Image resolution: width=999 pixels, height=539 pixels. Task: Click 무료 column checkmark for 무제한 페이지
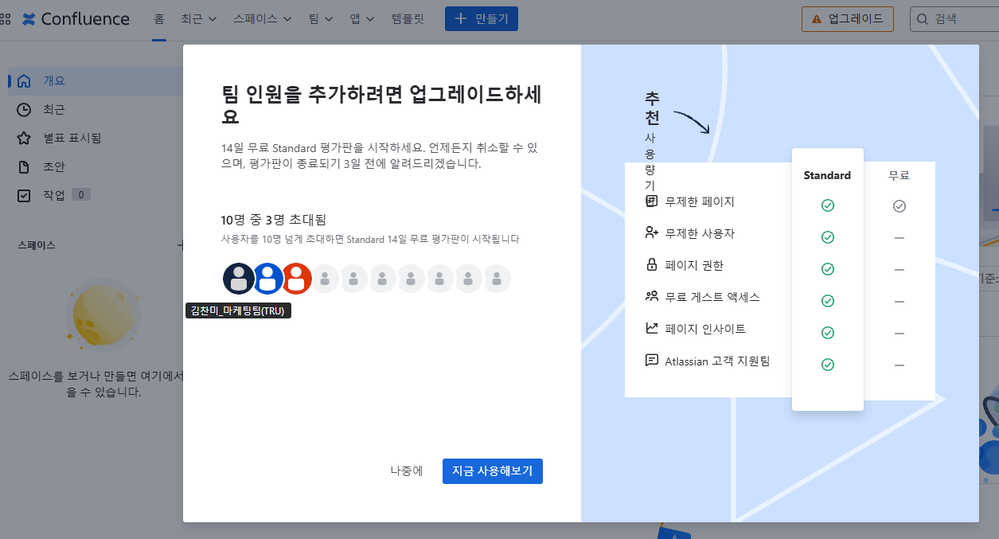pyautogui.click(x=899, y=206)
